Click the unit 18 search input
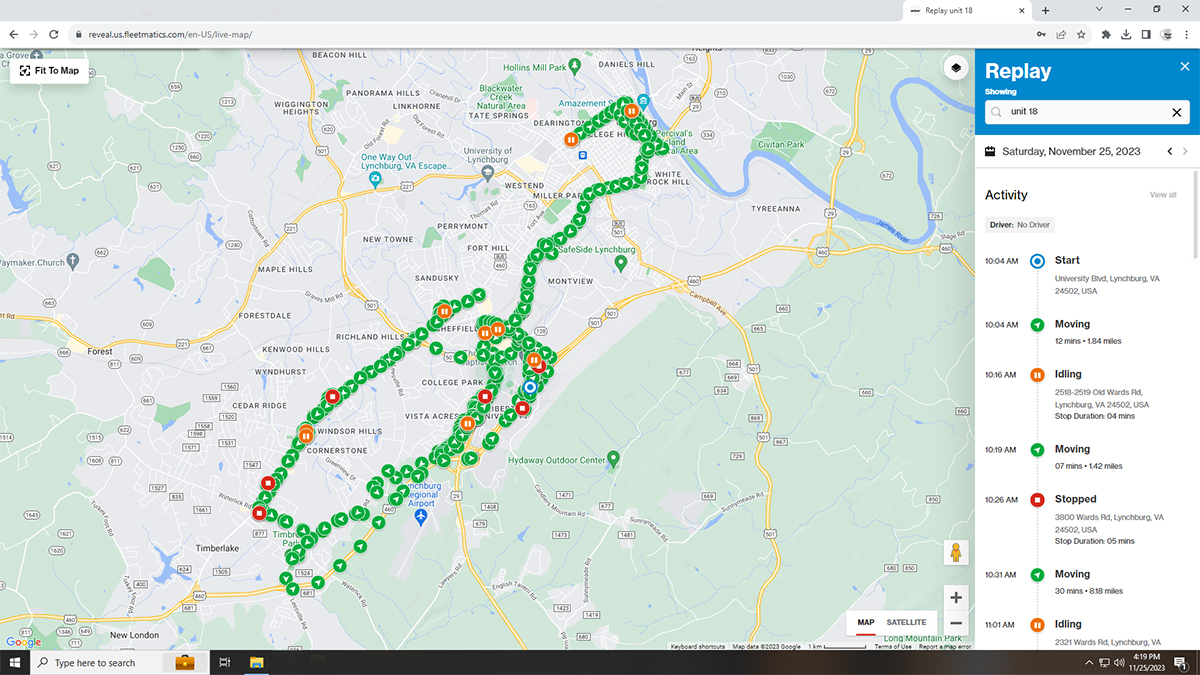Screen dimensions: 1200x675 pyautogui.click(x=1085, y=112)
